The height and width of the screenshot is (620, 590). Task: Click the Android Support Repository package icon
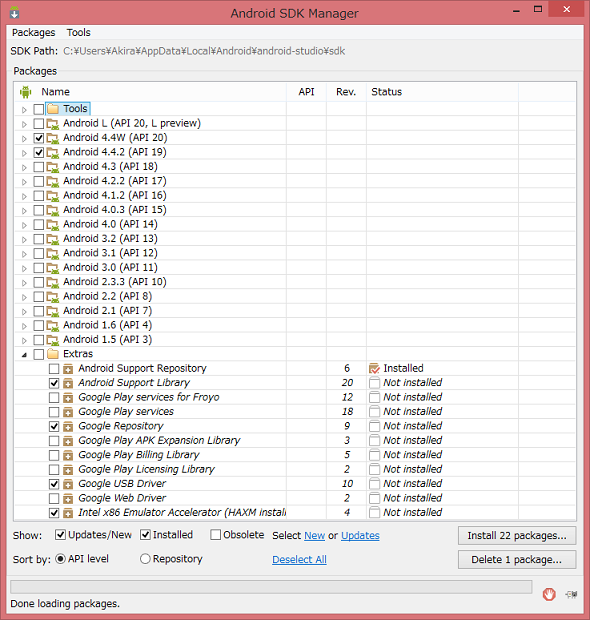point(68,369)
